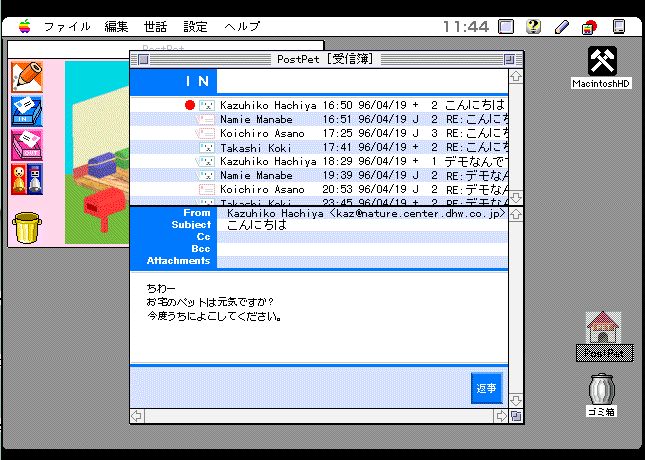Click envelope icon on Namie Manabe 16:51 row
The width and height of the screenshot is (645, 460).
click(x=205, y=119)
